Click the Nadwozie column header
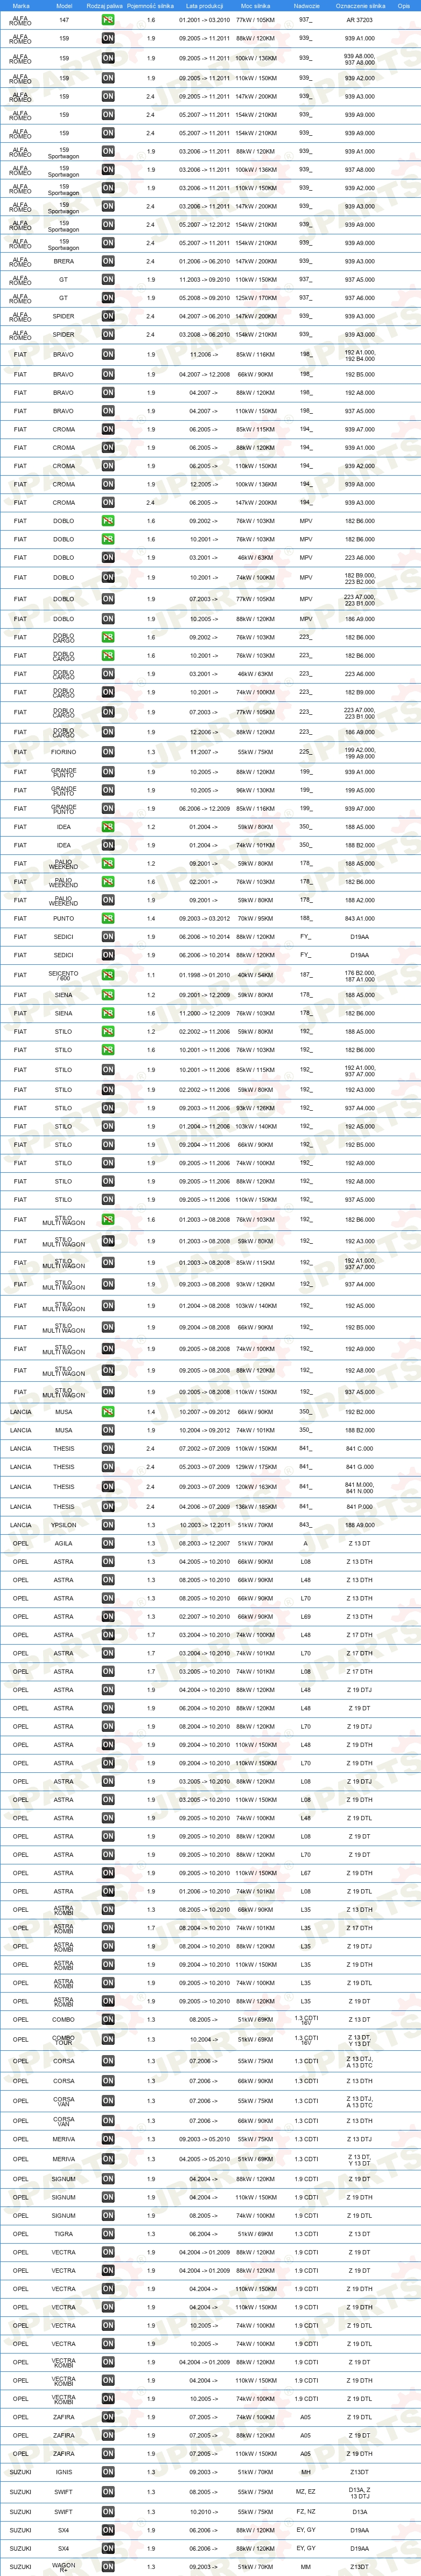Screen dimensions: 421x2576 306,5
